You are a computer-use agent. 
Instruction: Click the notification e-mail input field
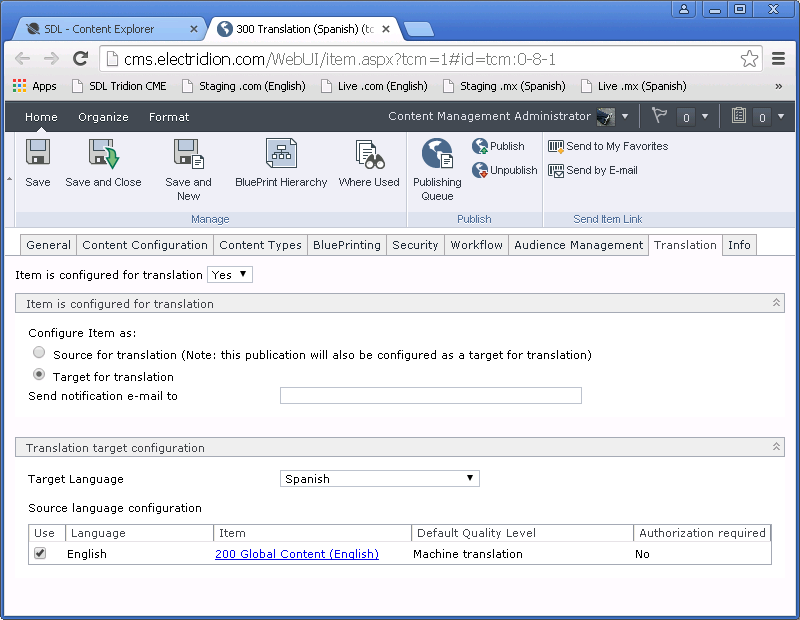tap(430, 396)
